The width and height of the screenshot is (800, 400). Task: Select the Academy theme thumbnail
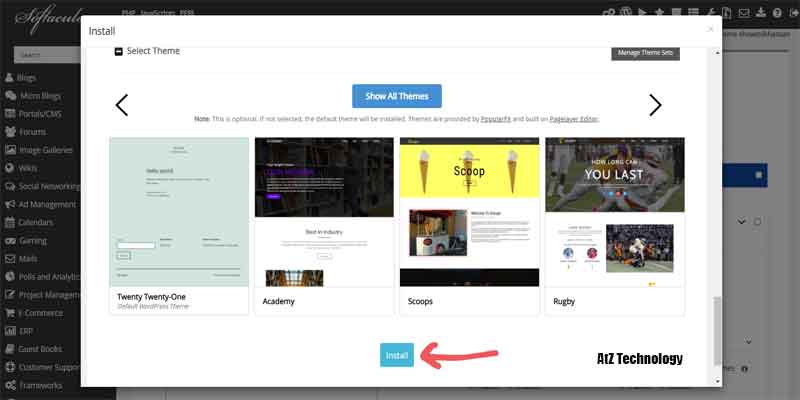click(324, 212)
